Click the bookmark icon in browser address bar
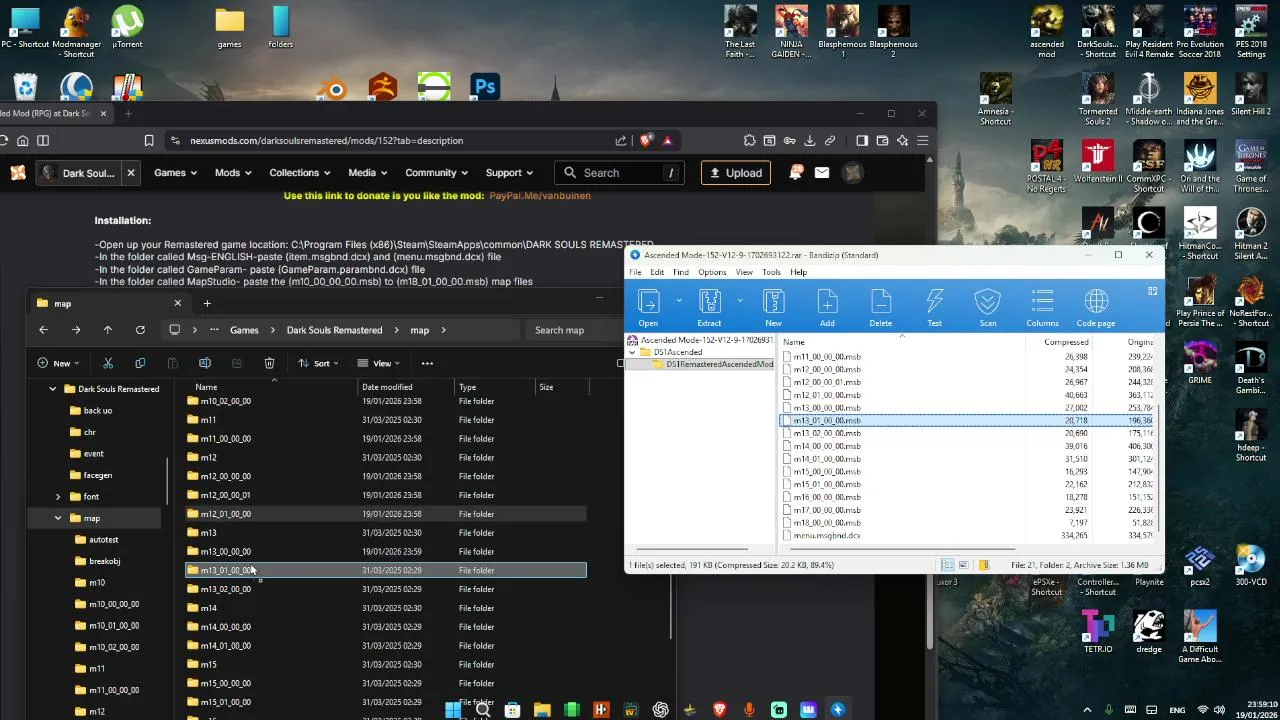1280x720 pixels. point(148,141)
